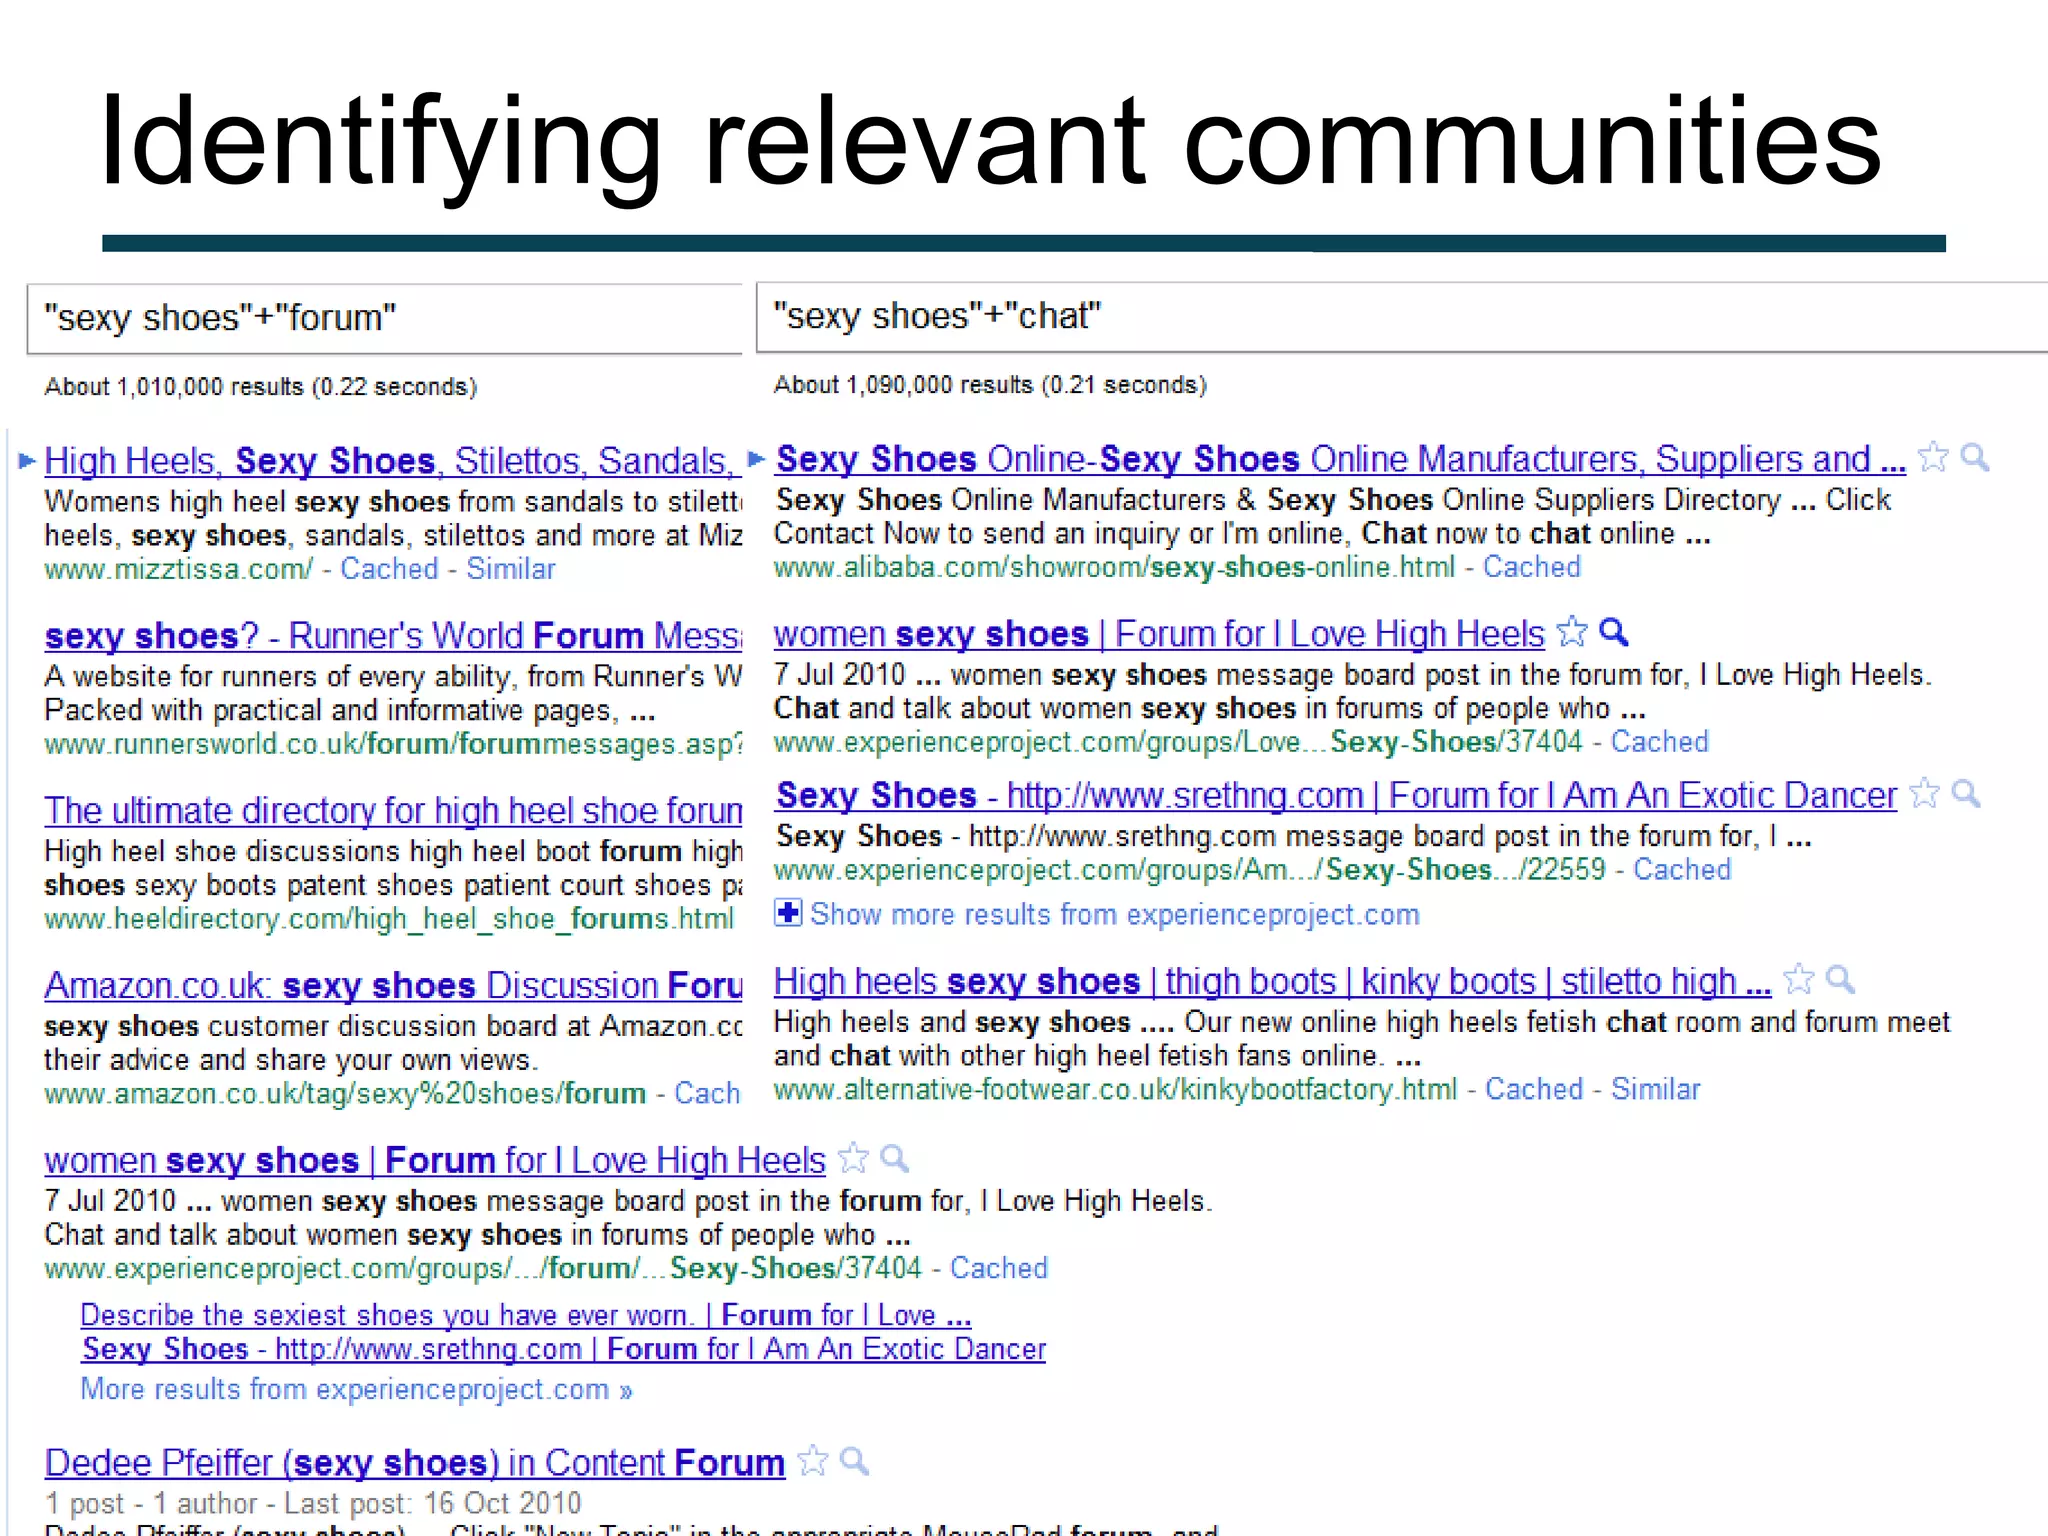Open left-column srethng.com Exotic Dancer sublink

[x=563, y=1349]
